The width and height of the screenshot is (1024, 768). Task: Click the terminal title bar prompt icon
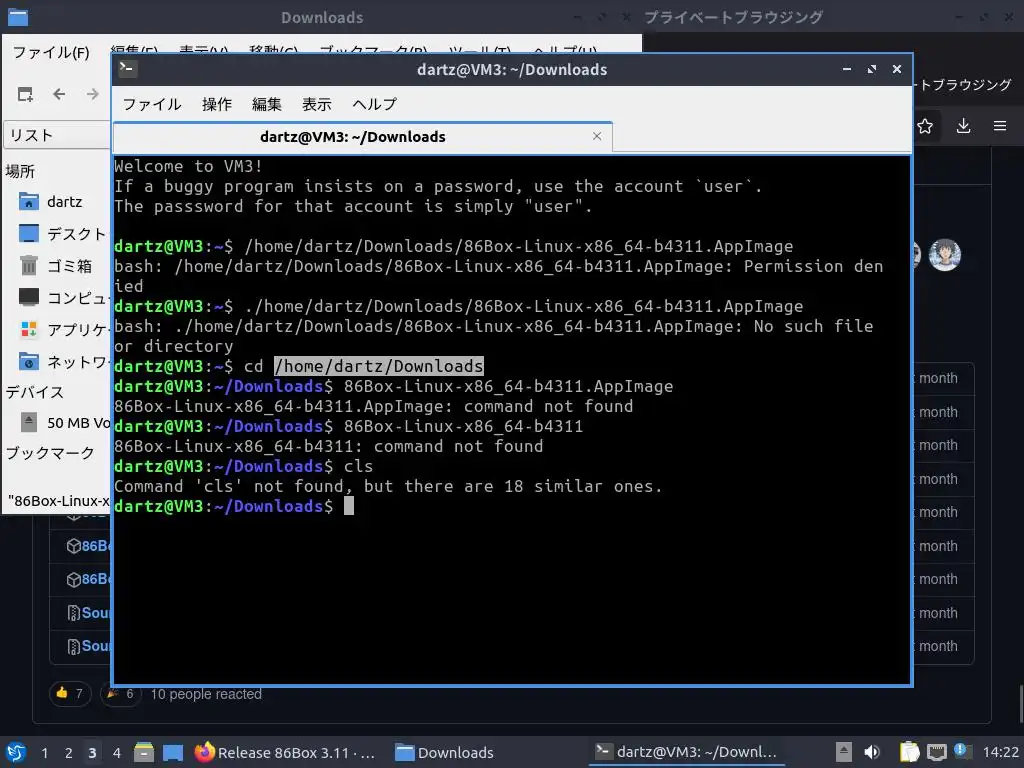[127, 68]
